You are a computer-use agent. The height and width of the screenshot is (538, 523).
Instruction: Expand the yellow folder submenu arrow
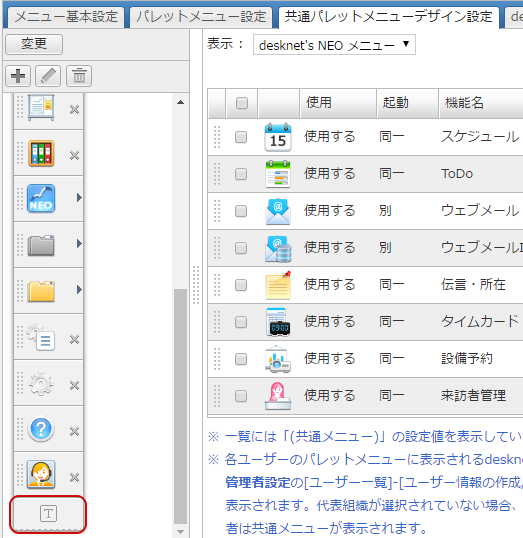click(79, 290)
